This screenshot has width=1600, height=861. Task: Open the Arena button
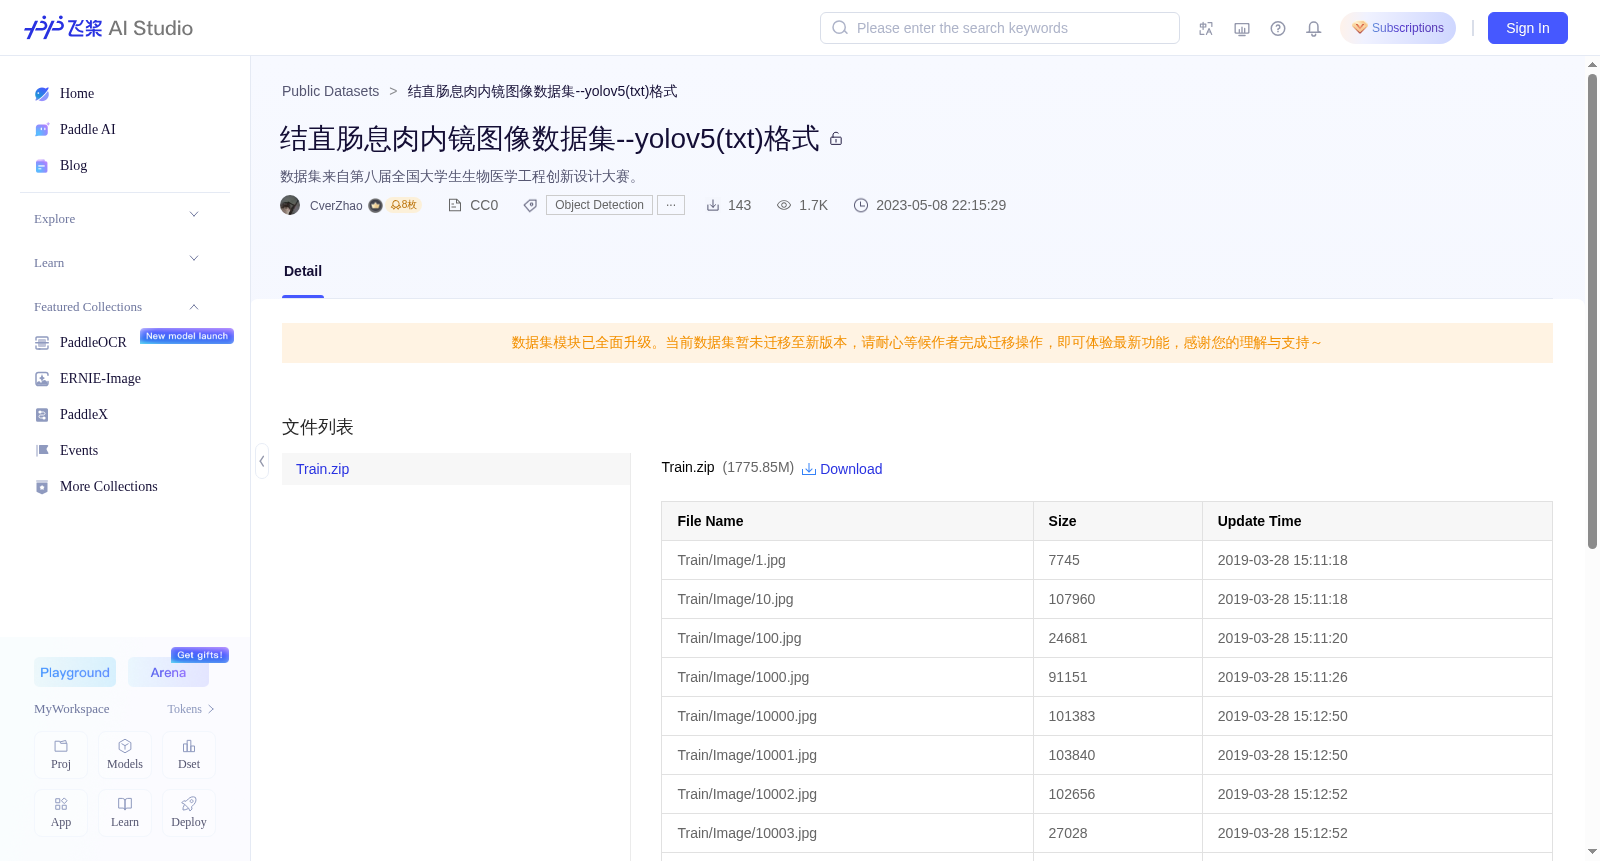point(168,672)
